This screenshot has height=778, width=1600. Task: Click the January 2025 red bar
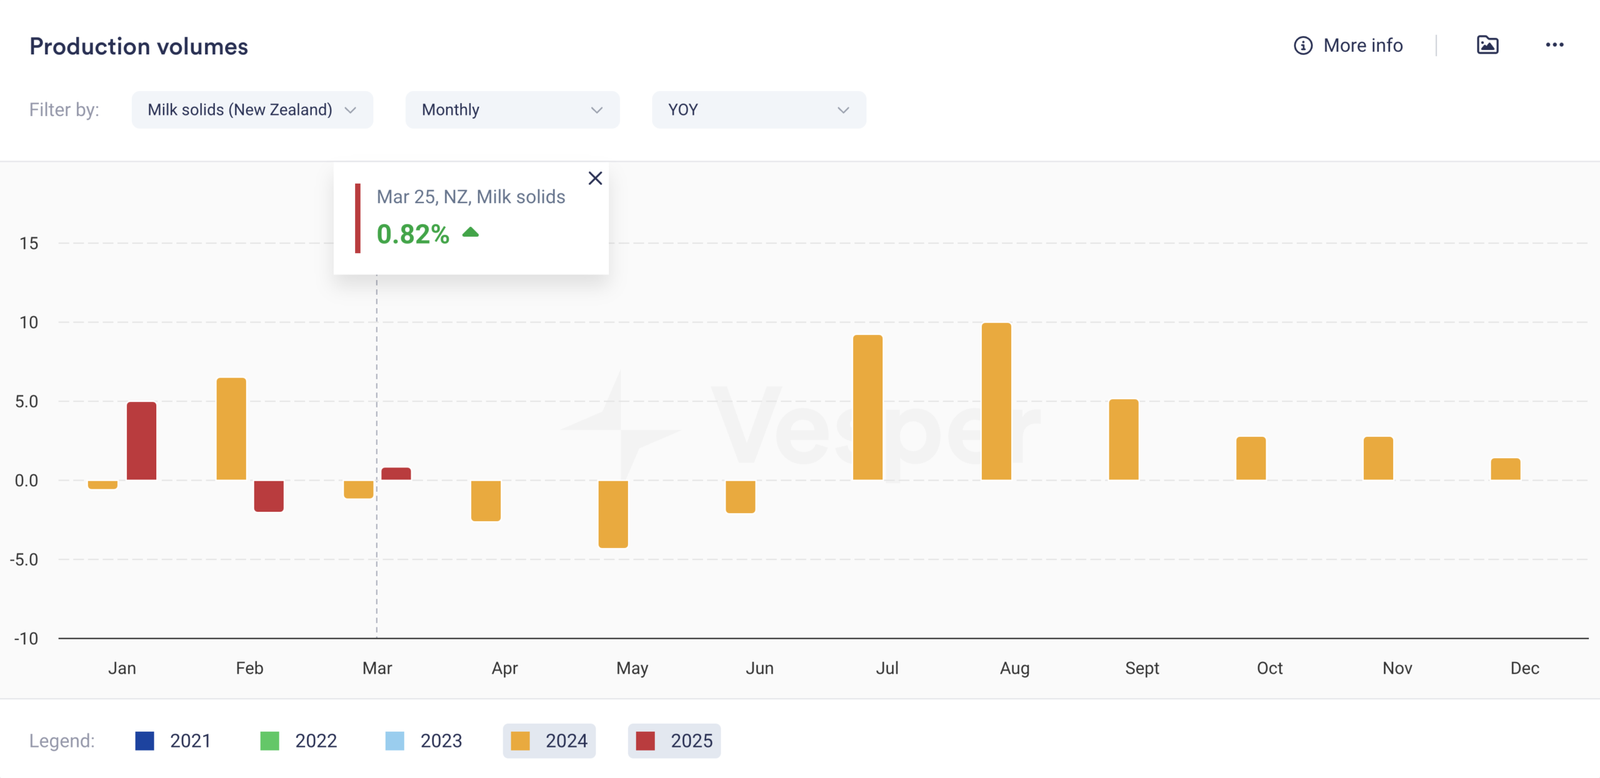[141, 441]
